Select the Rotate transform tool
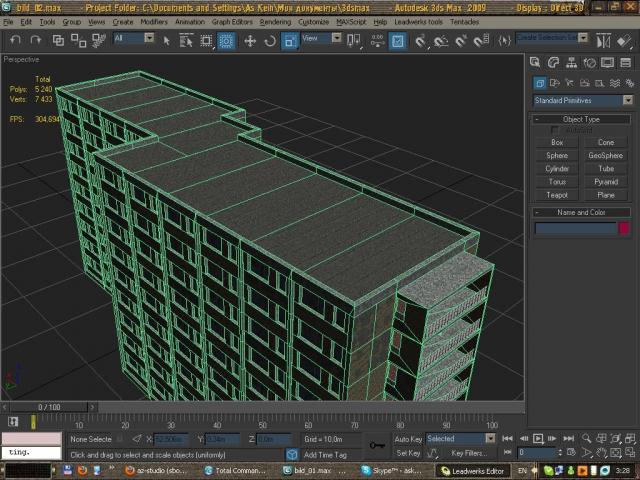This screenshot has width=640, height=480. pyautogui.click(x=269, y=41)
